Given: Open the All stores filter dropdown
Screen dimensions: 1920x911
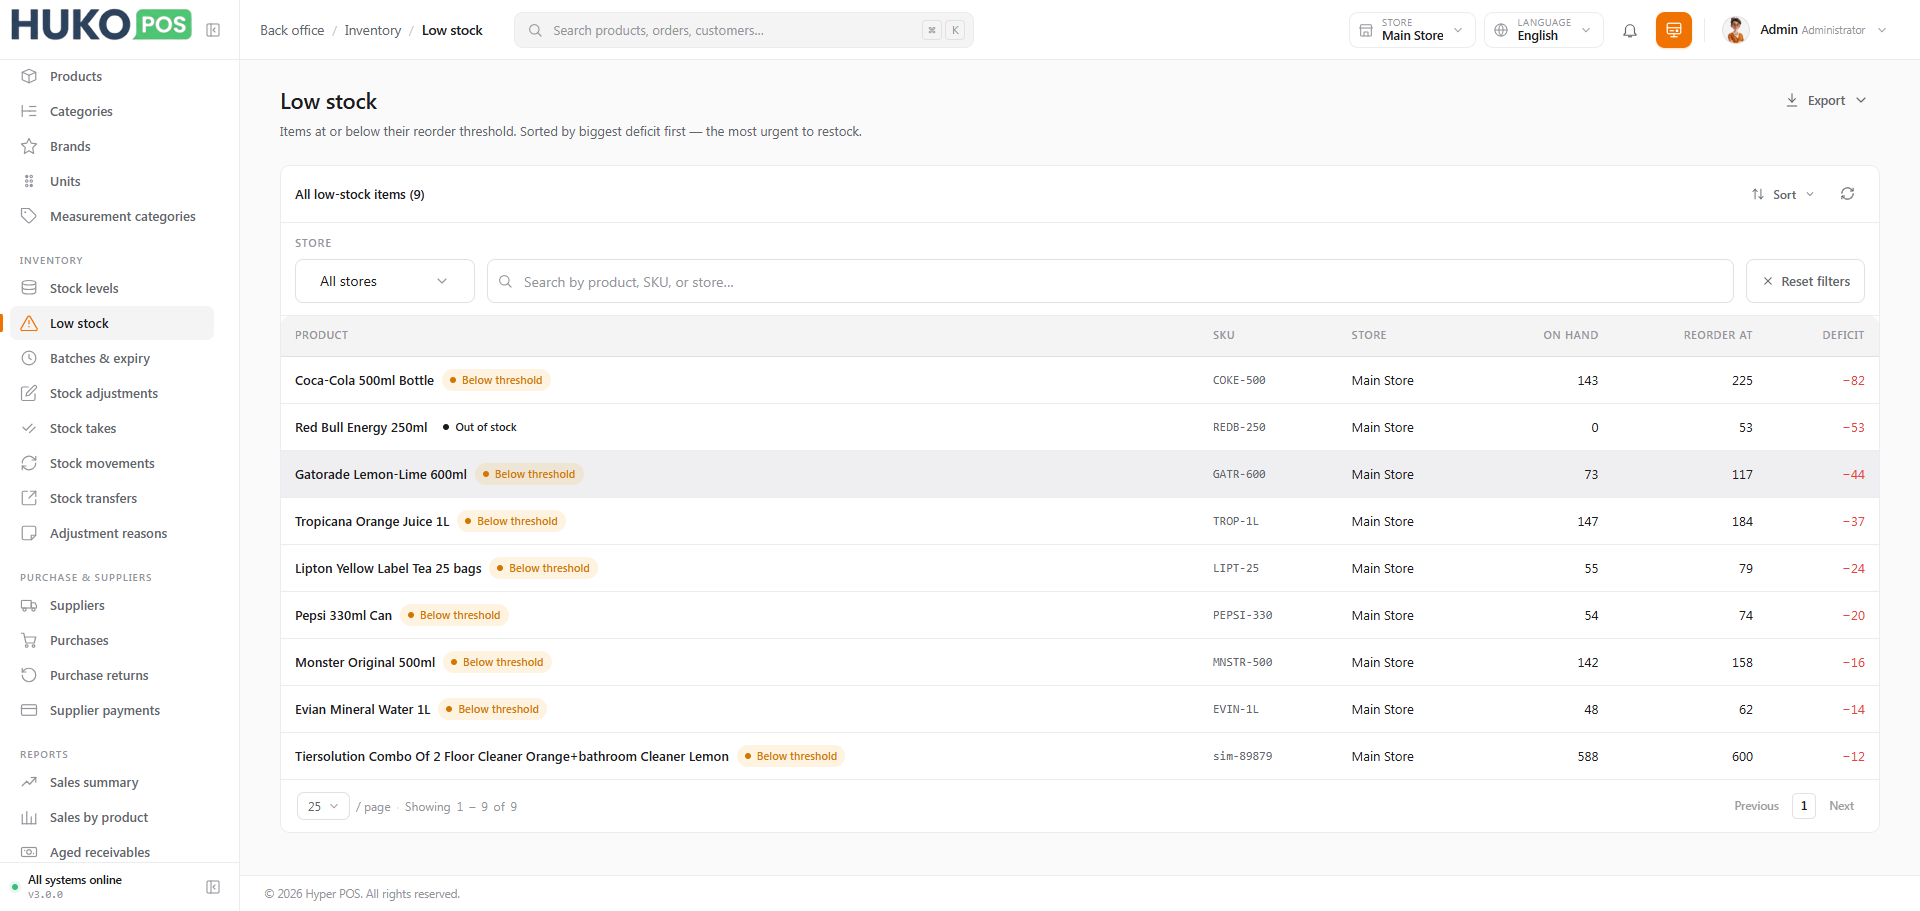Looking at the screenshot, I should 385,281.
